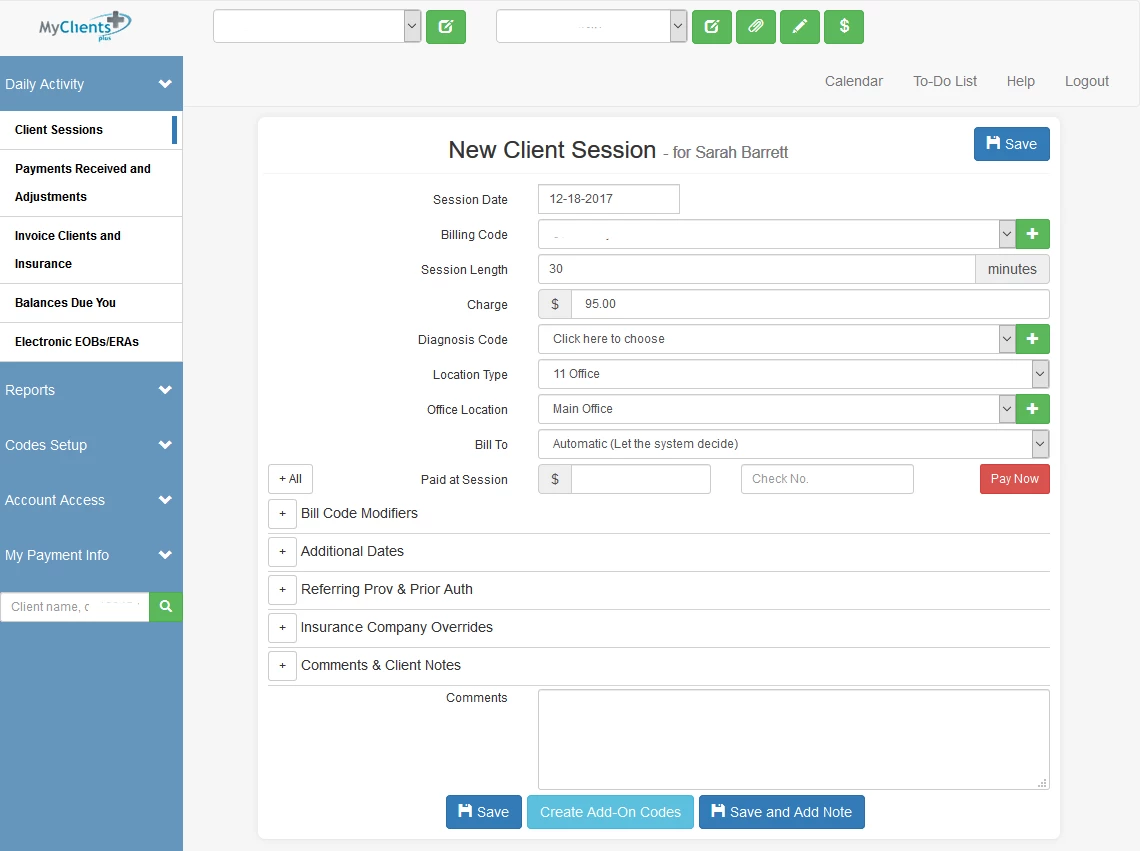Click the bottom Save button
The width and height of the screenshot is (1141, 851).
click(x=484, y=812)
